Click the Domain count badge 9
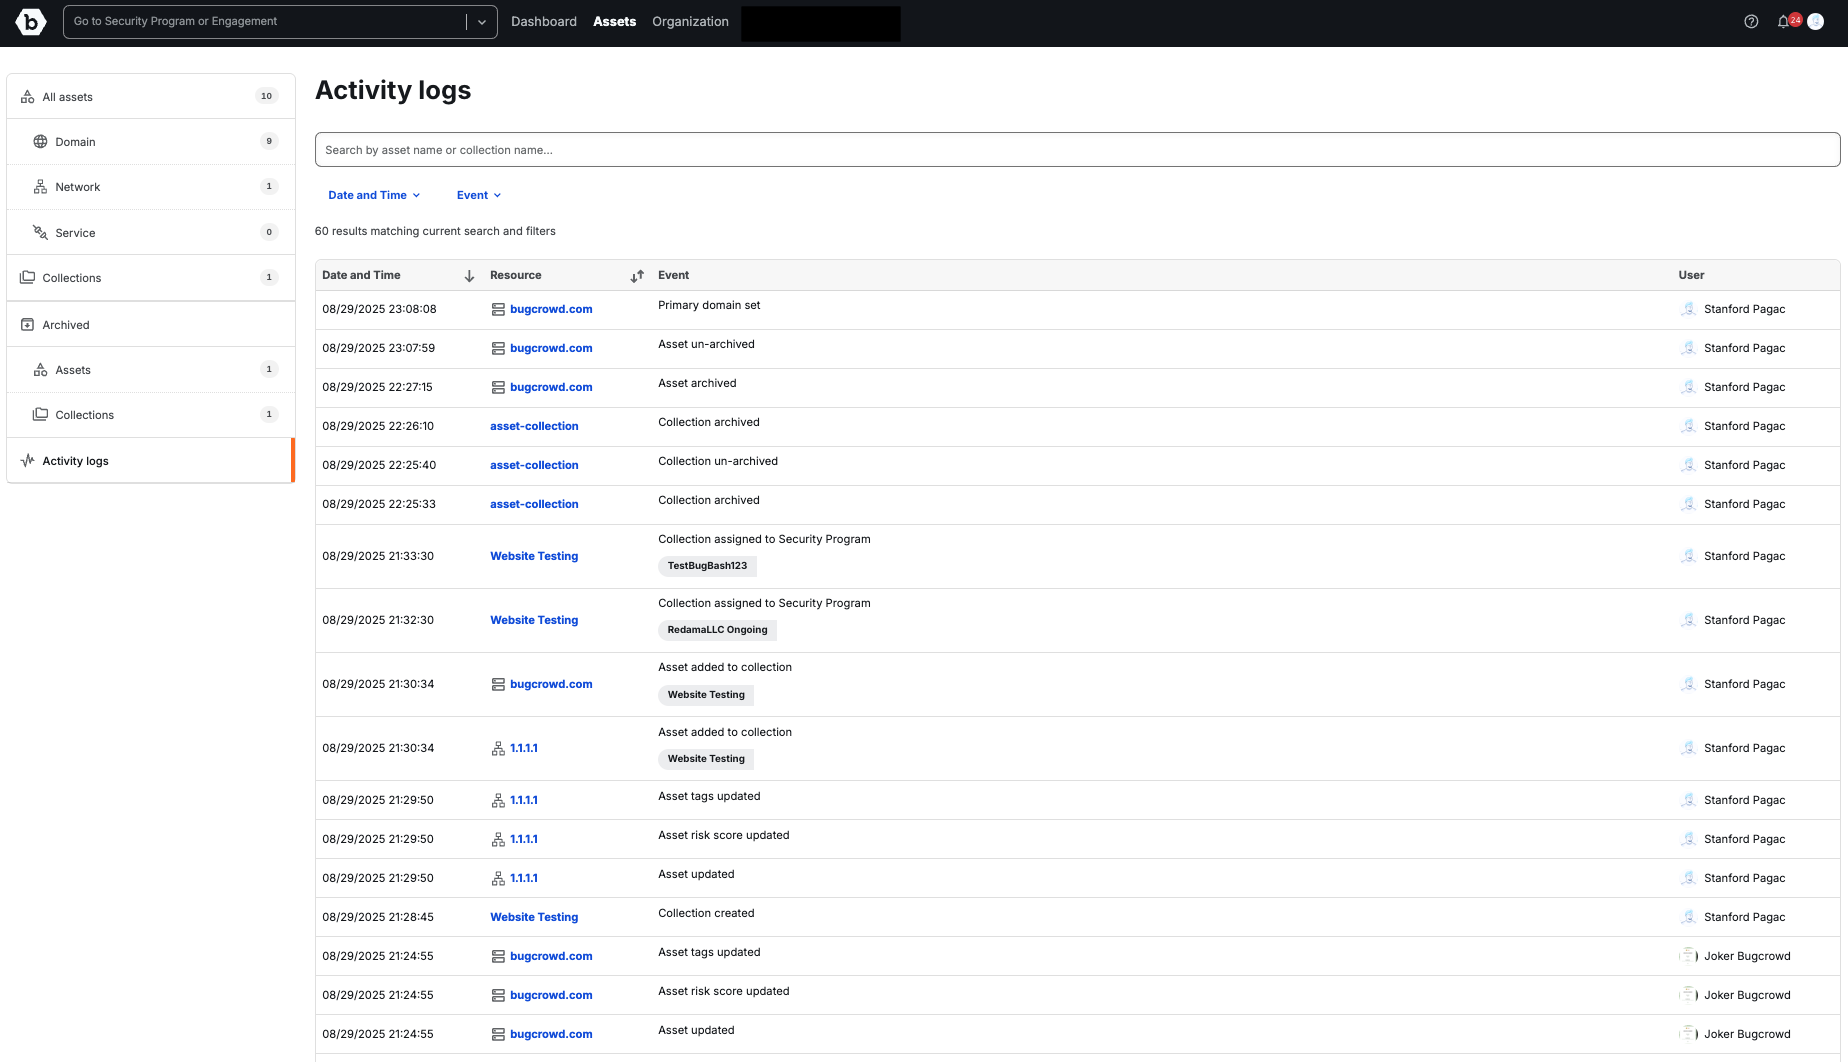Image resolution: width=1848 pixels, height=1062 pixels. (268, 142)
